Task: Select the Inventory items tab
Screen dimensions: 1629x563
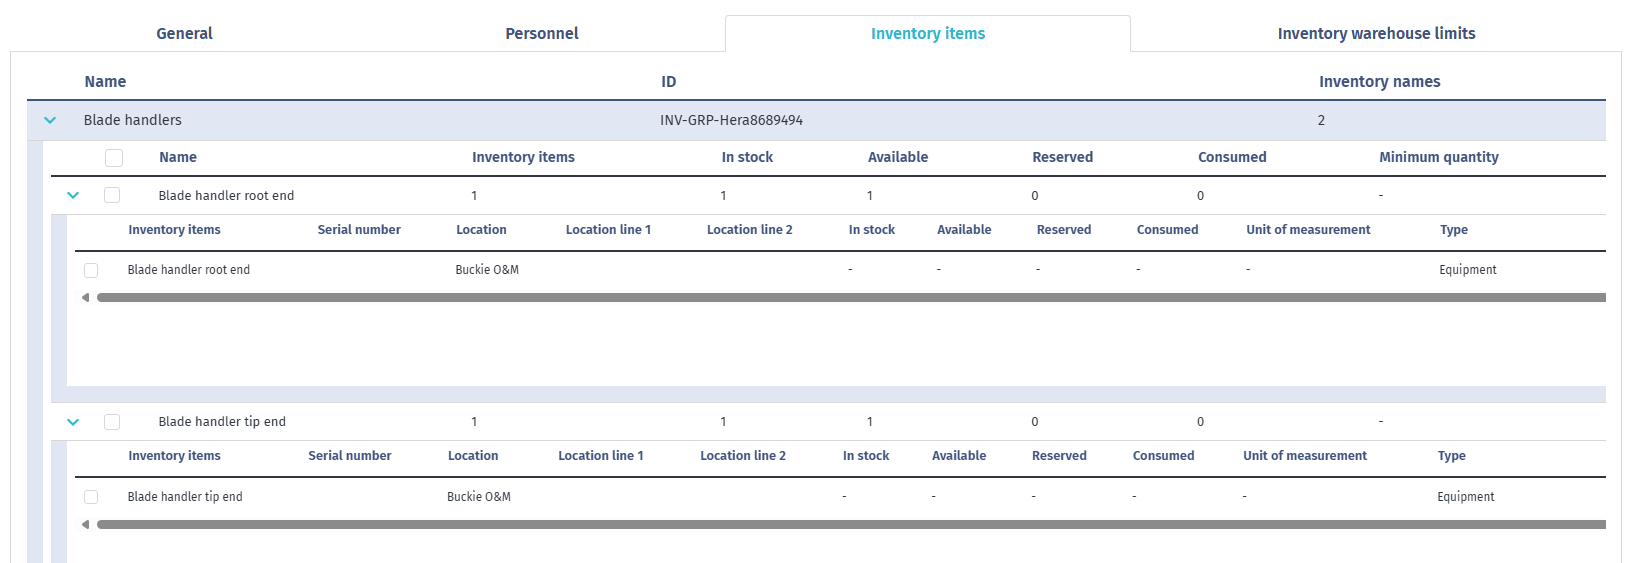Action: click(927, 33)
